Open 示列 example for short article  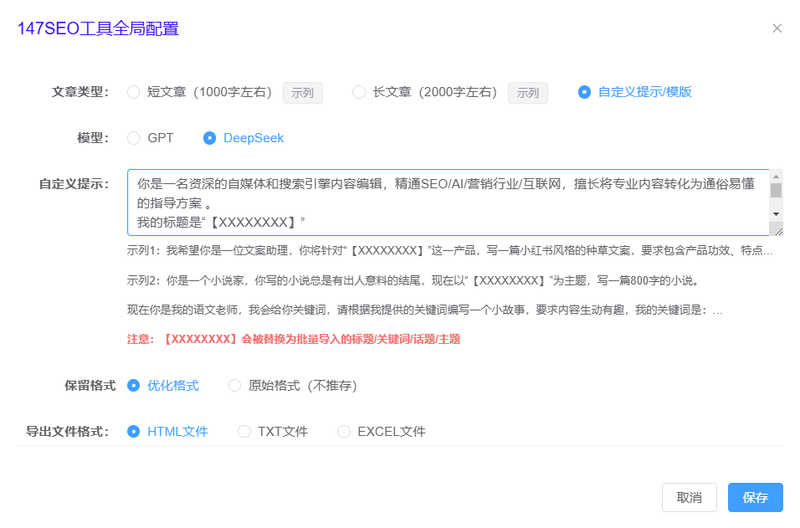[303, 93]
